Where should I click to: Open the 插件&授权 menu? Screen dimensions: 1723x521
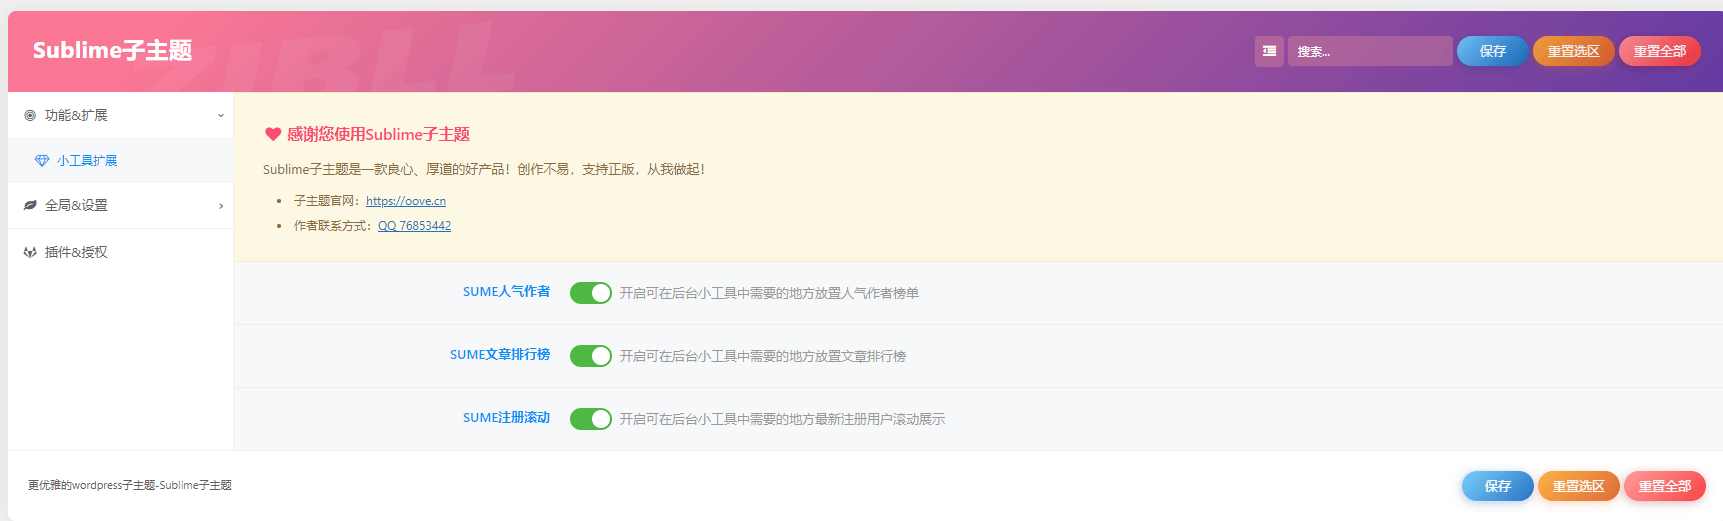(120, 252)
